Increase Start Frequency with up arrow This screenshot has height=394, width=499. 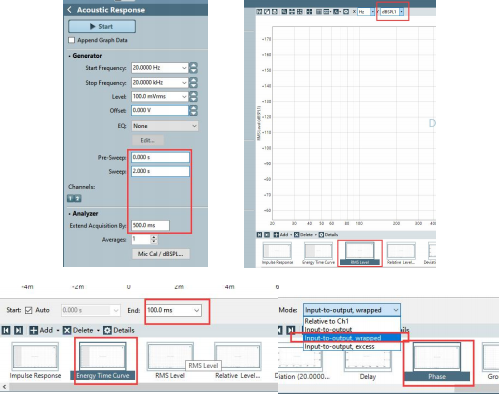(193, 65)
